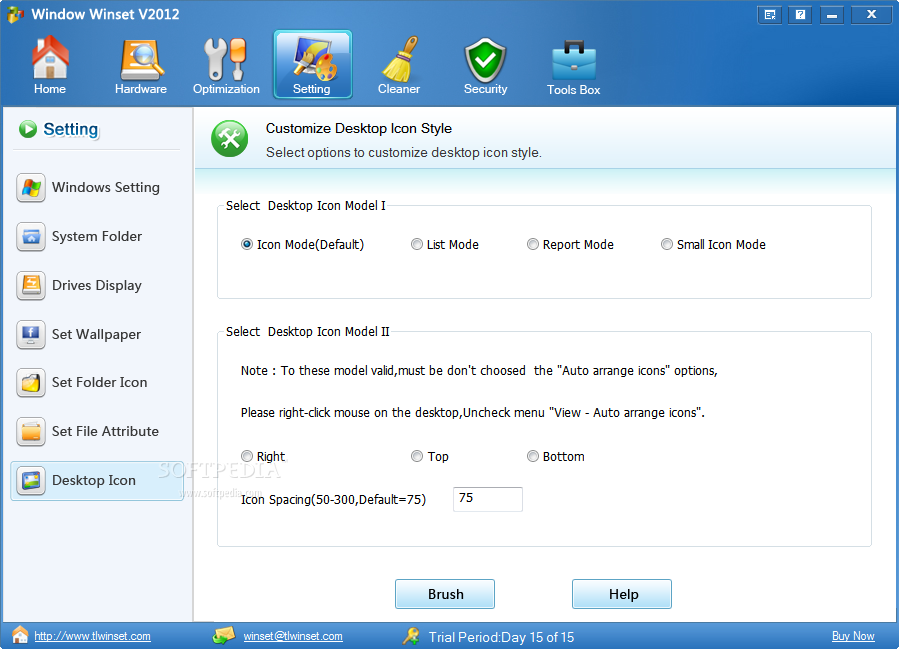Screen dimensions: 899x649
Task: Click the System Folder icon
Action: click(31, 236)
